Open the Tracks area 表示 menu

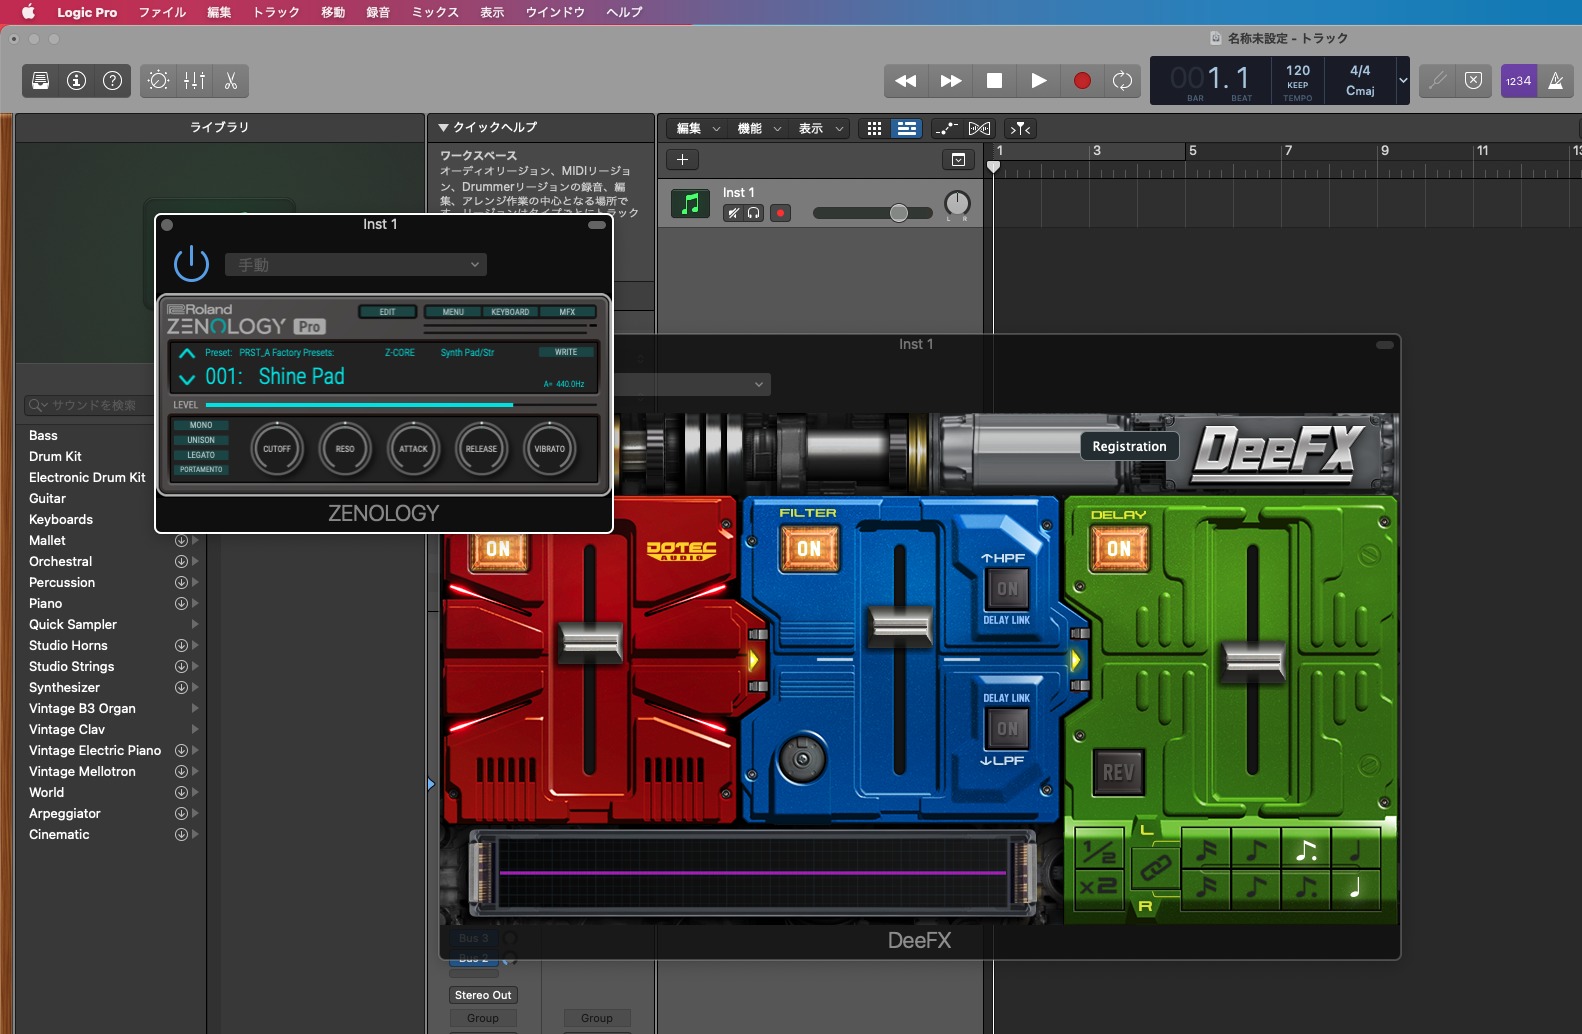(x=821, y=128)
